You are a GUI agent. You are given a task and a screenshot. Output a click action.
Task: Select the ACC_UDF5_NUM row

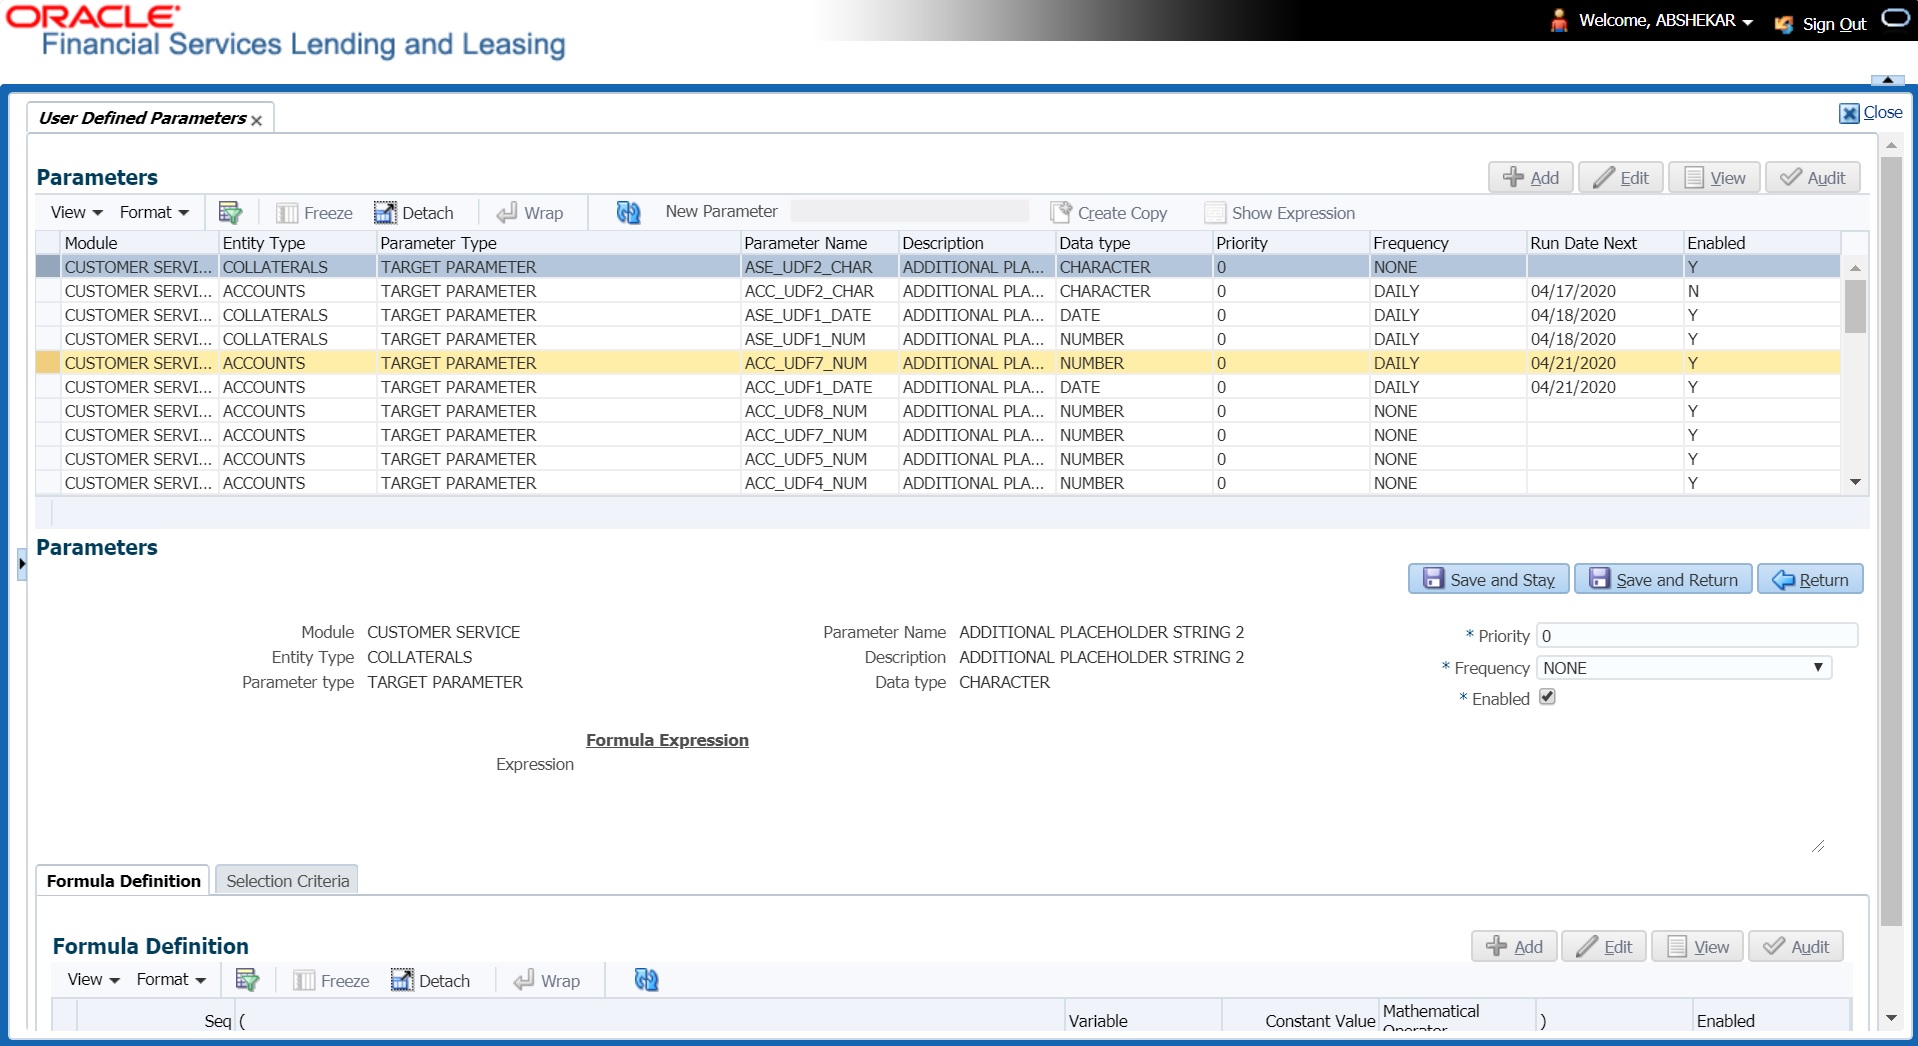click(x=938, y=459)
